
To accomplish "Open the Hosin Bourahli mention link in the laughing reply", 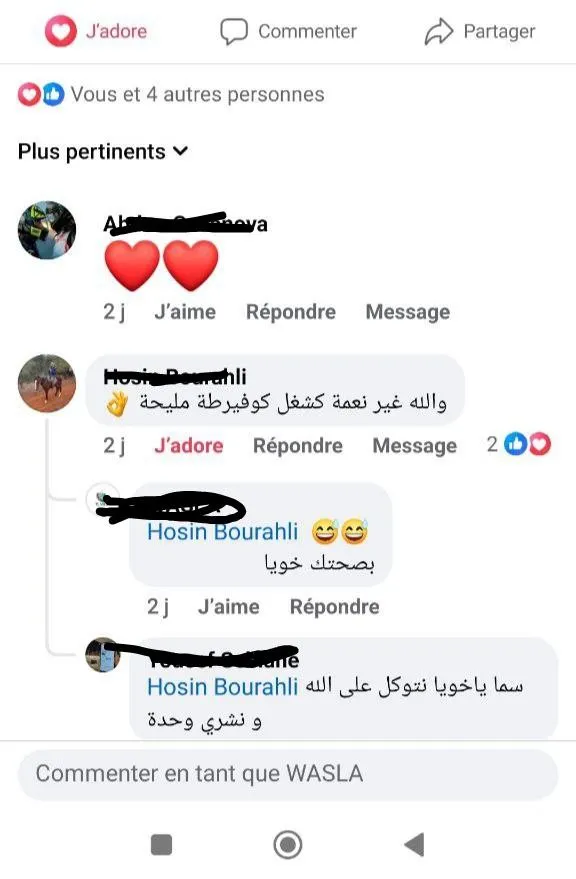I will 223,531.
